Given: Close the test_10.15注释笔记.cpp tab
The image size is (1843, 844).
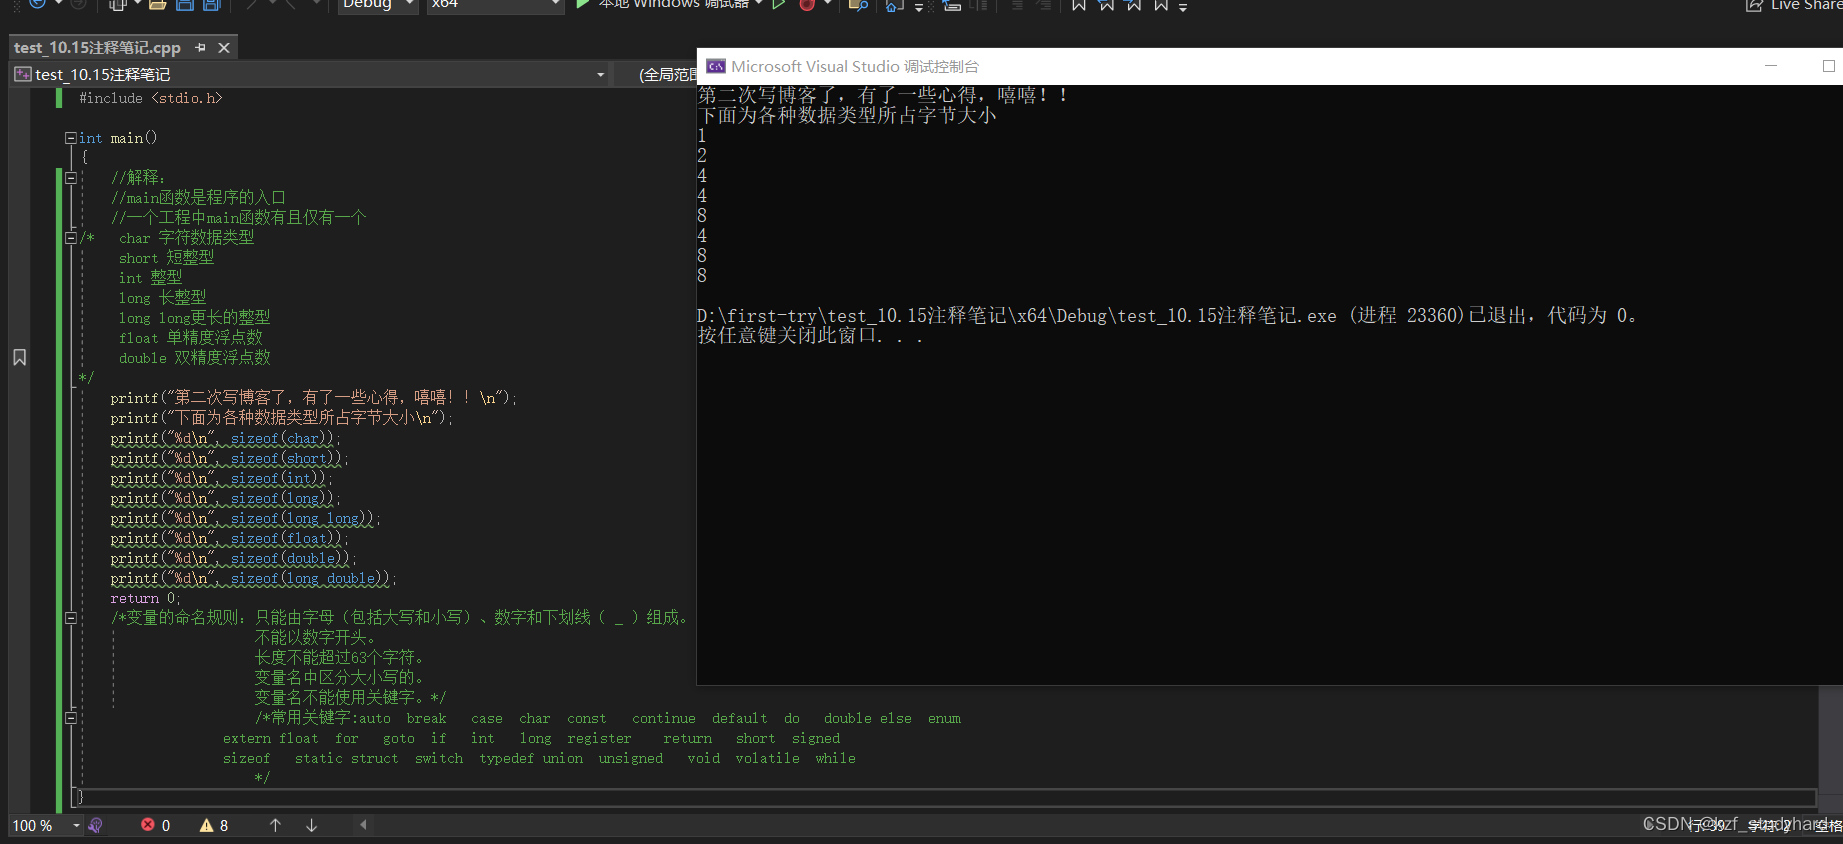Looking at the screenshot, I should tap(224, 47).
